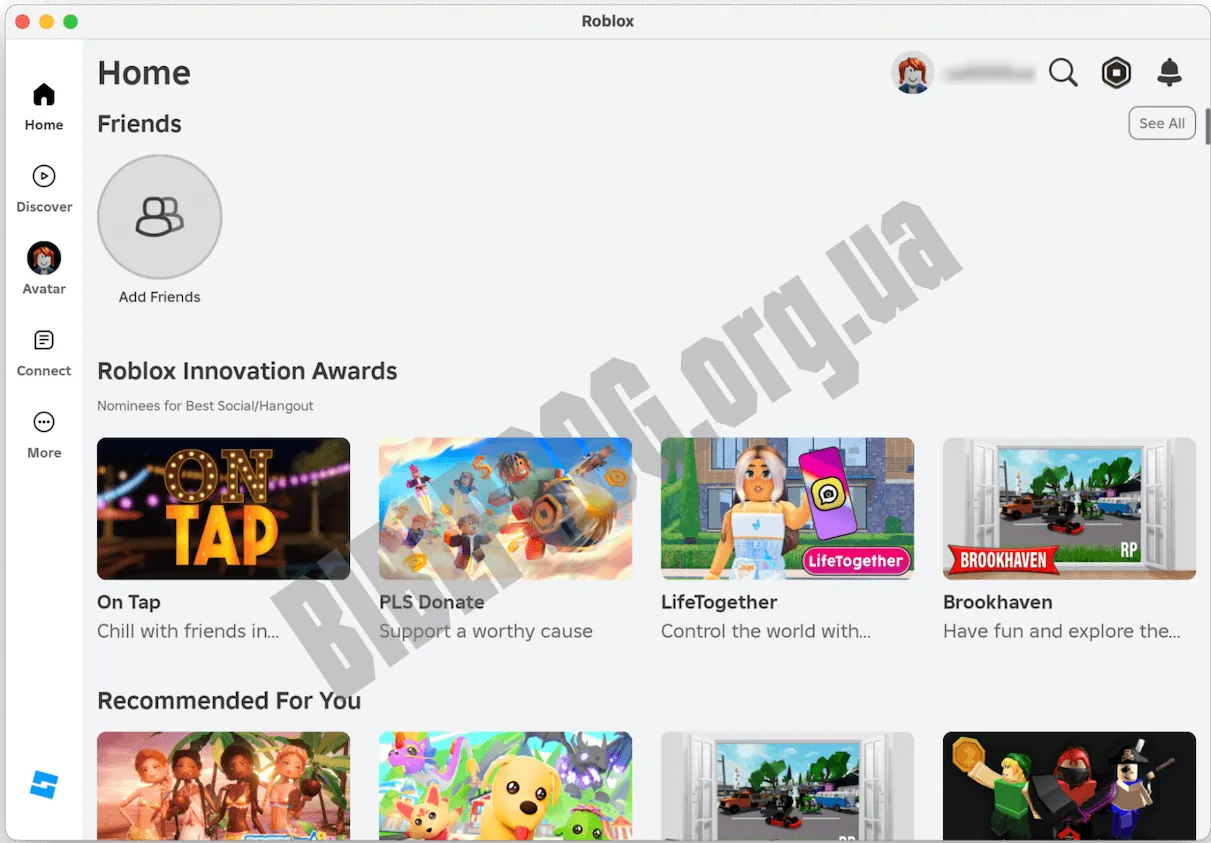Open the pirate characters recommended game thumbnail
Viewport: 1211px width, 843px height.
pos(1069,786)
